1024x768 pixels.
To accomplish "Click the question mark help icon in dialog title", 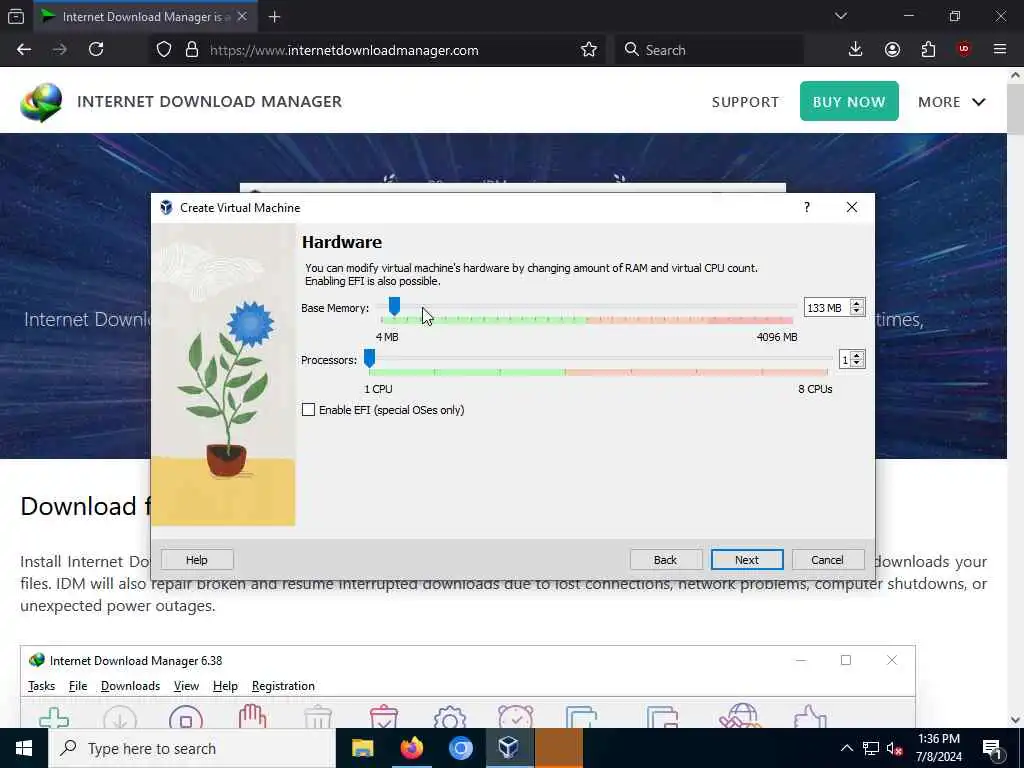I will [x=807, y=207].
